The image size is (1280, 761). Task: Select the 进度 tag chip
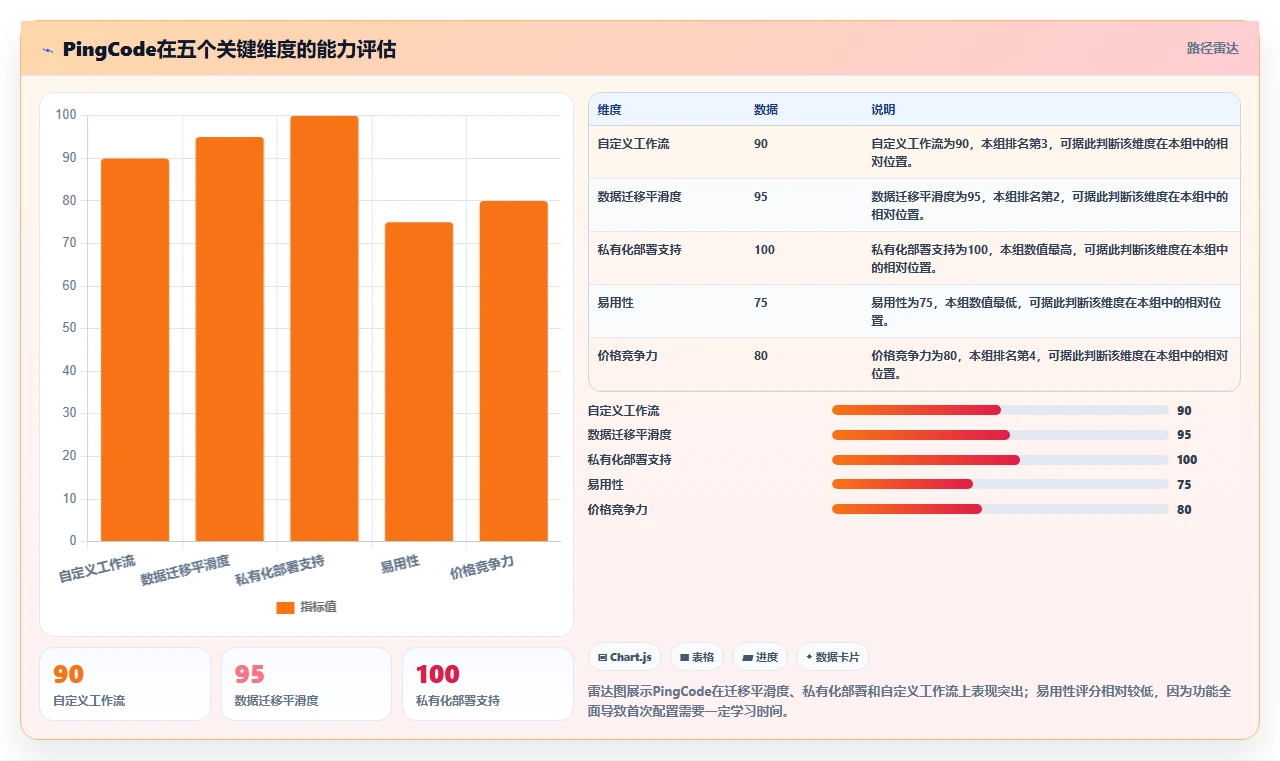[x=760, y=657]
